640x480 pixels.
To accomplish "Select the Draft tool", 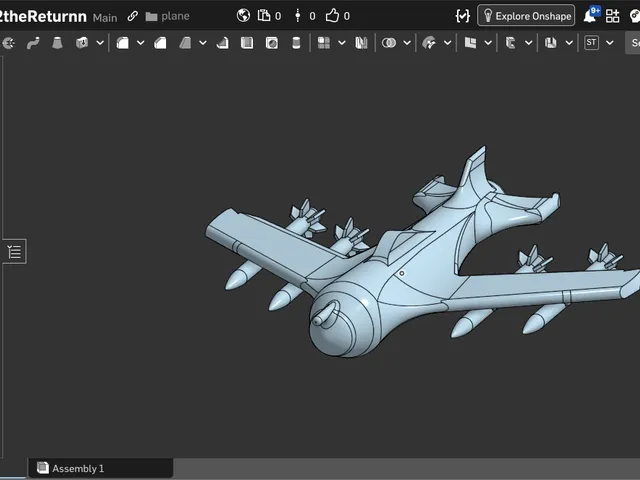I will (x=185, y=43).
